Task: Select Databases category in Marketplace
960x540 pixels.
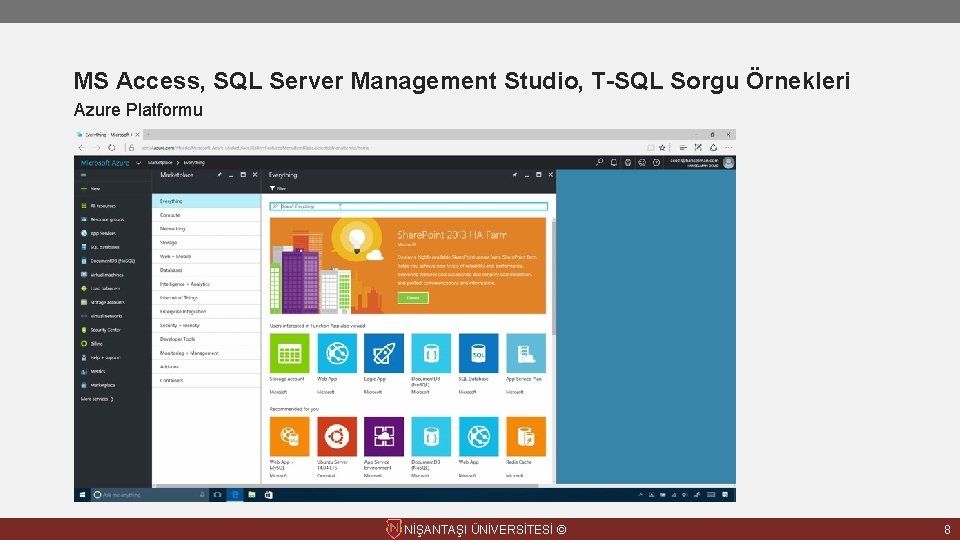Action: (x=206, y=270)
